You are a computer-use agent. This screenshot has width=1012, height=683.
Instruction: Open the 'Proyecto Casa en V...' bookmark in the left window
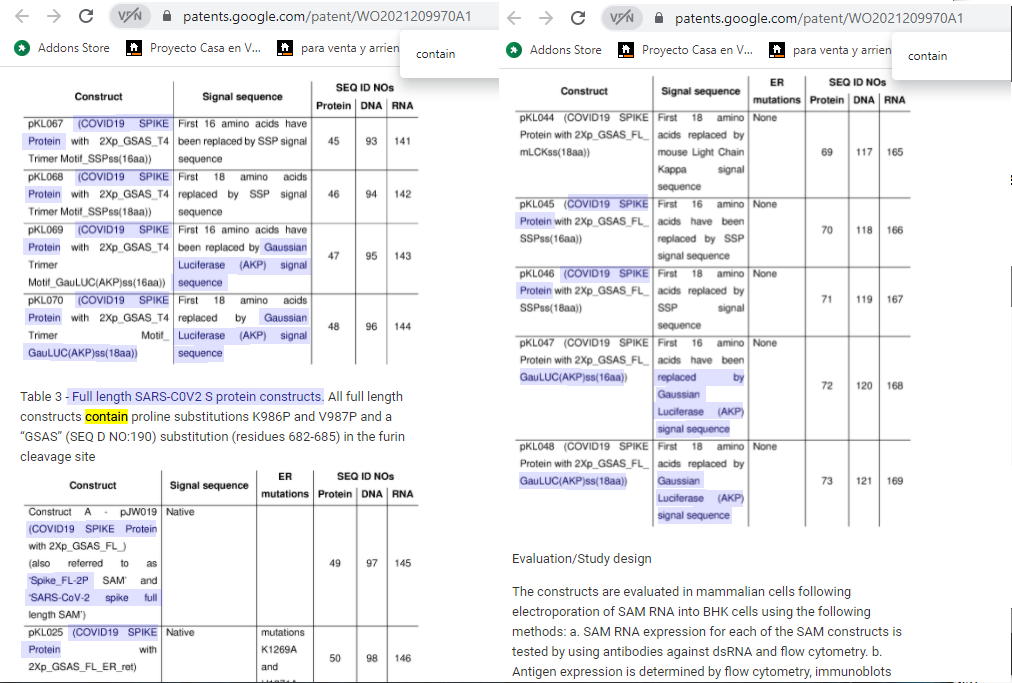(x=195, y=48)
